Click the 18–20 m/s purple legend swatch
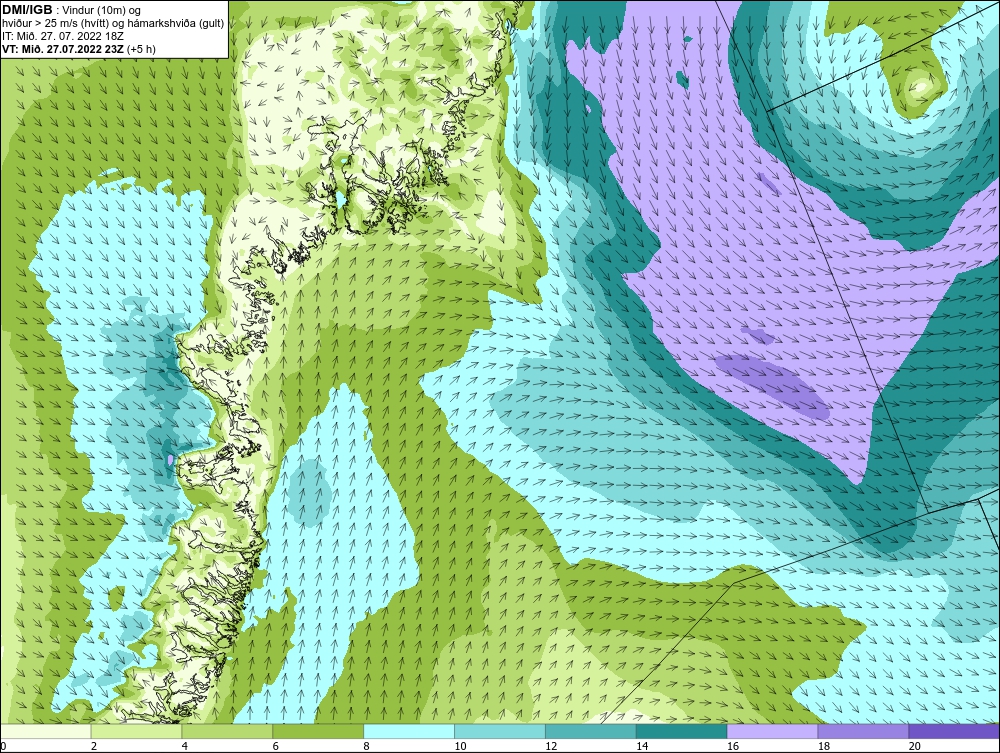 (x=864, y=731)
